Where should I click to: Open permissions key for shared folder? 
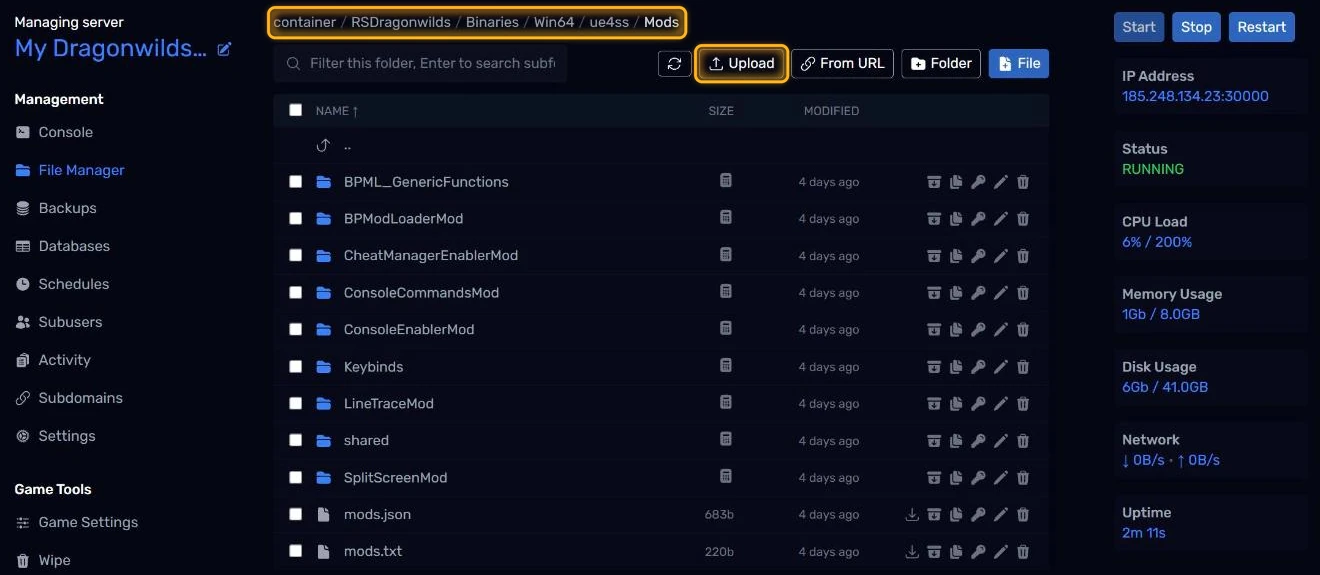(978, 441)
